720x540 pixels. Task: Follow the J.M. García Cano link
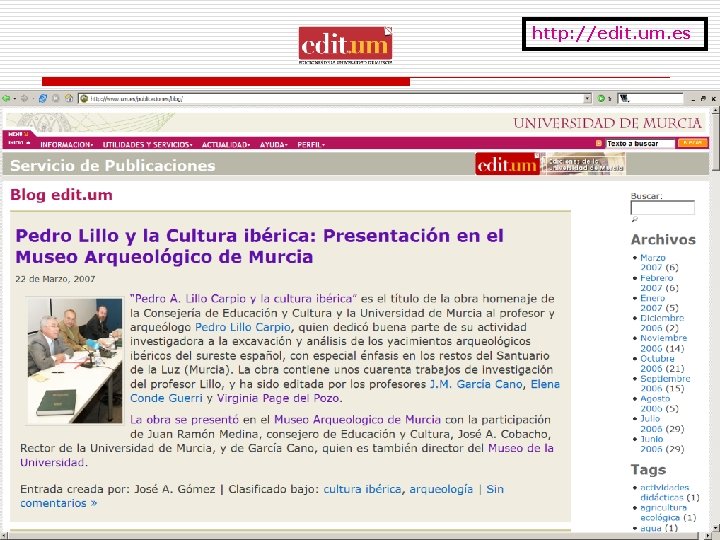476,384
